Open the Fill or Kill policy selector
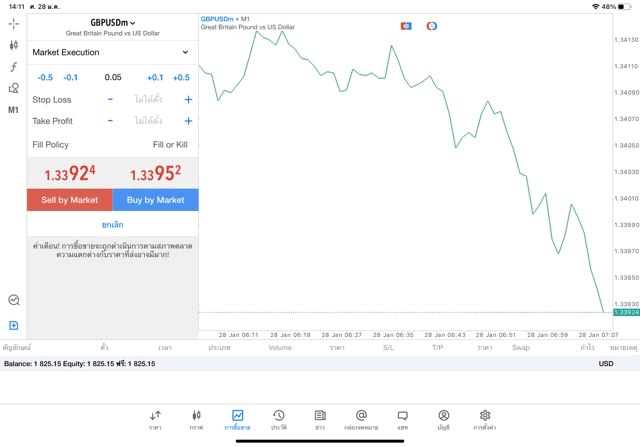 coord(169,145)
